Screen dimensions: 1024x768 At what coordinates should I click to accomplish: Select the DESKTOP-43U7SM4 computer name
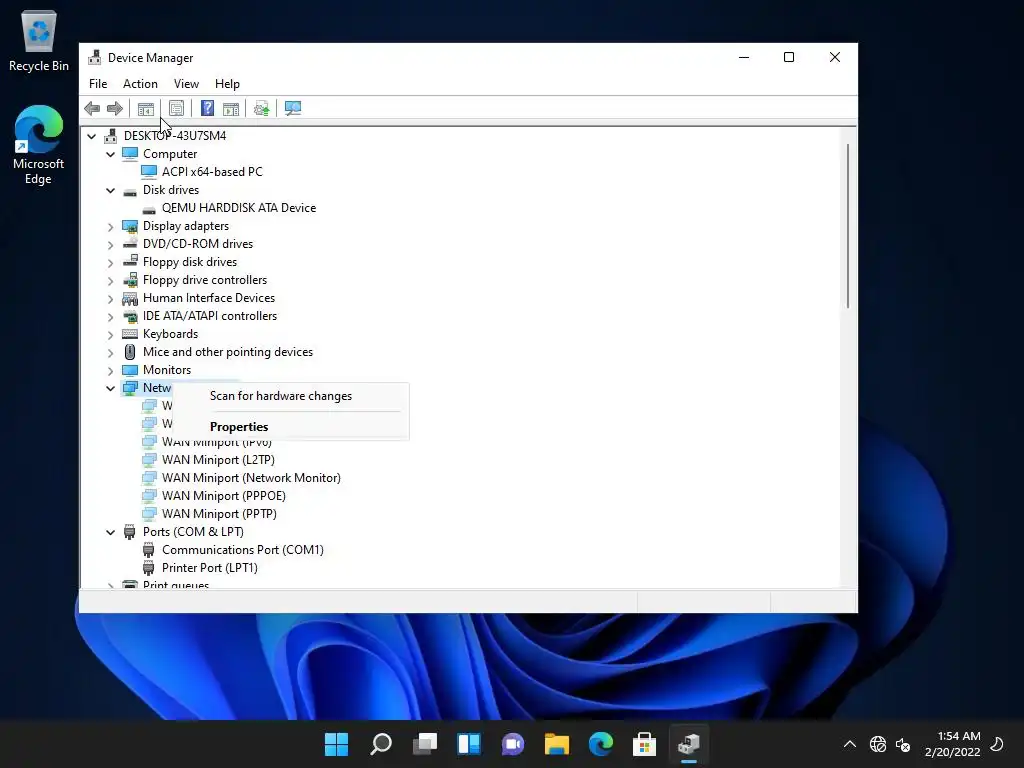[x=175, y=136]
